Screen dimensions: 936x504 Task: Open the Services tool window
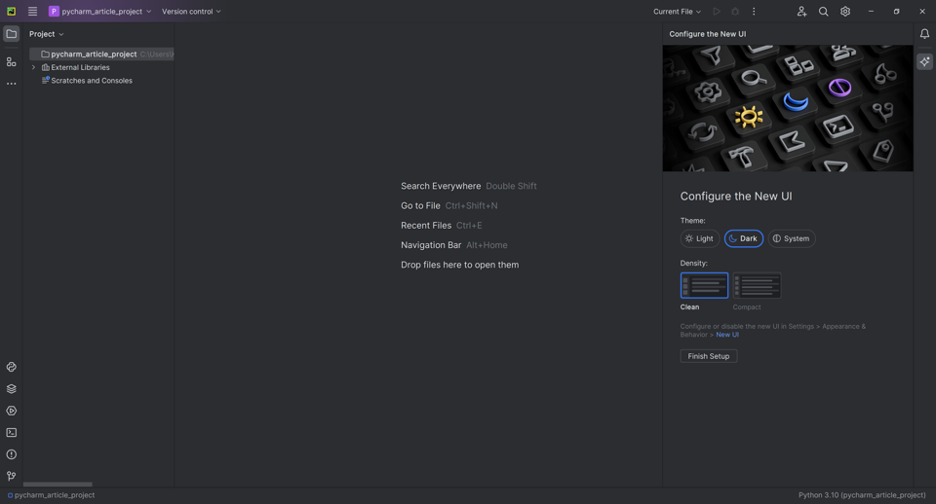click(11, 411)
